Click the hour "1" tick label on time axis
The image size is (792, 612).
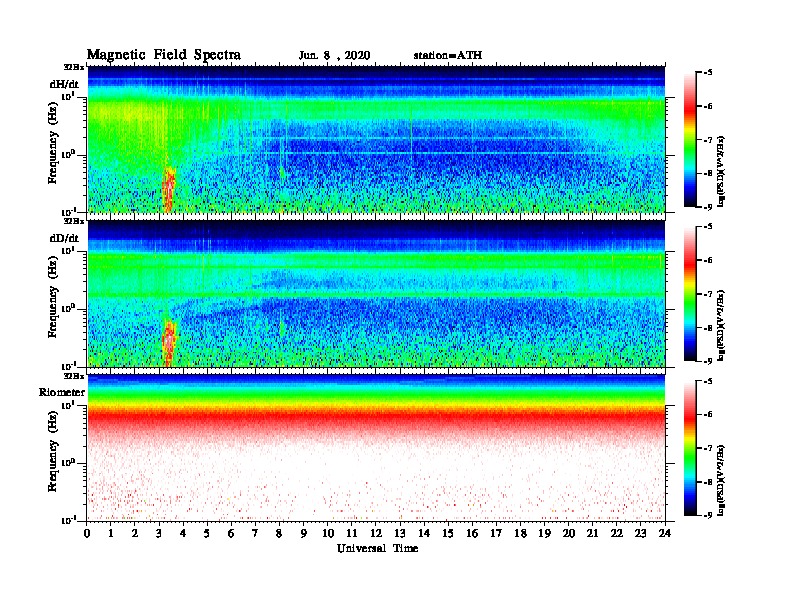(111, 533)
